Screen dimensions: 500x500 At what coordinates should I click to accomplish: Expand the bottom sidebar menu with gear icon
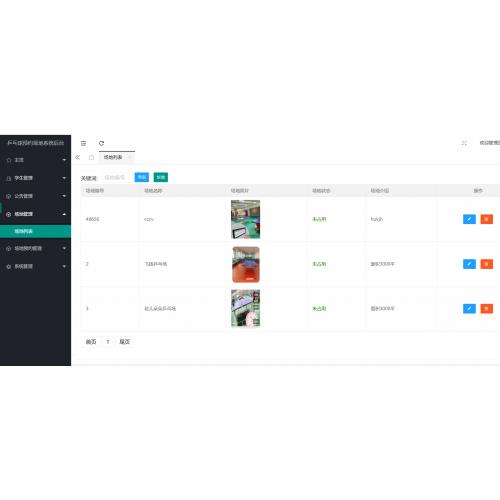point(35,267)
